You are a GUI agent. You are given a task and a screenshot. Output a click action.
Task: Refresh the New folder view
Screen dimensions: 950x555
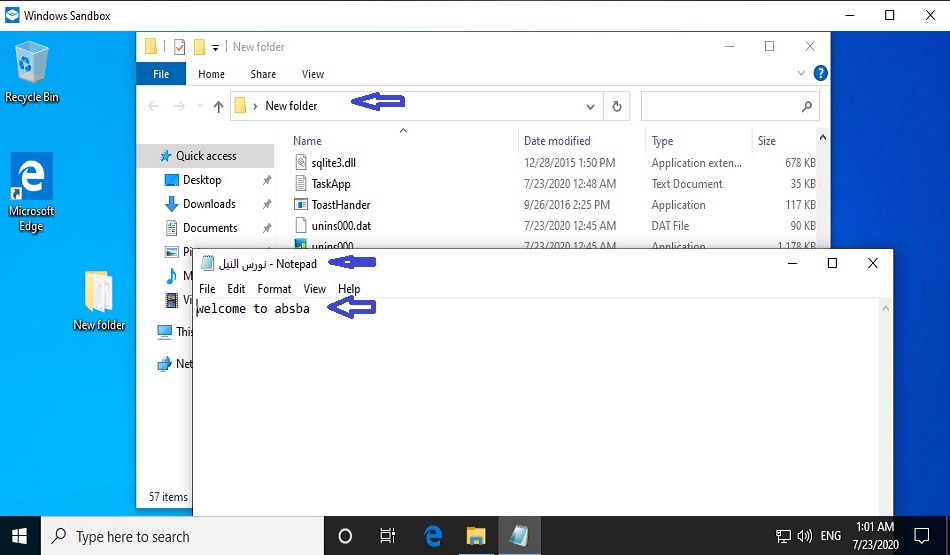617,106
